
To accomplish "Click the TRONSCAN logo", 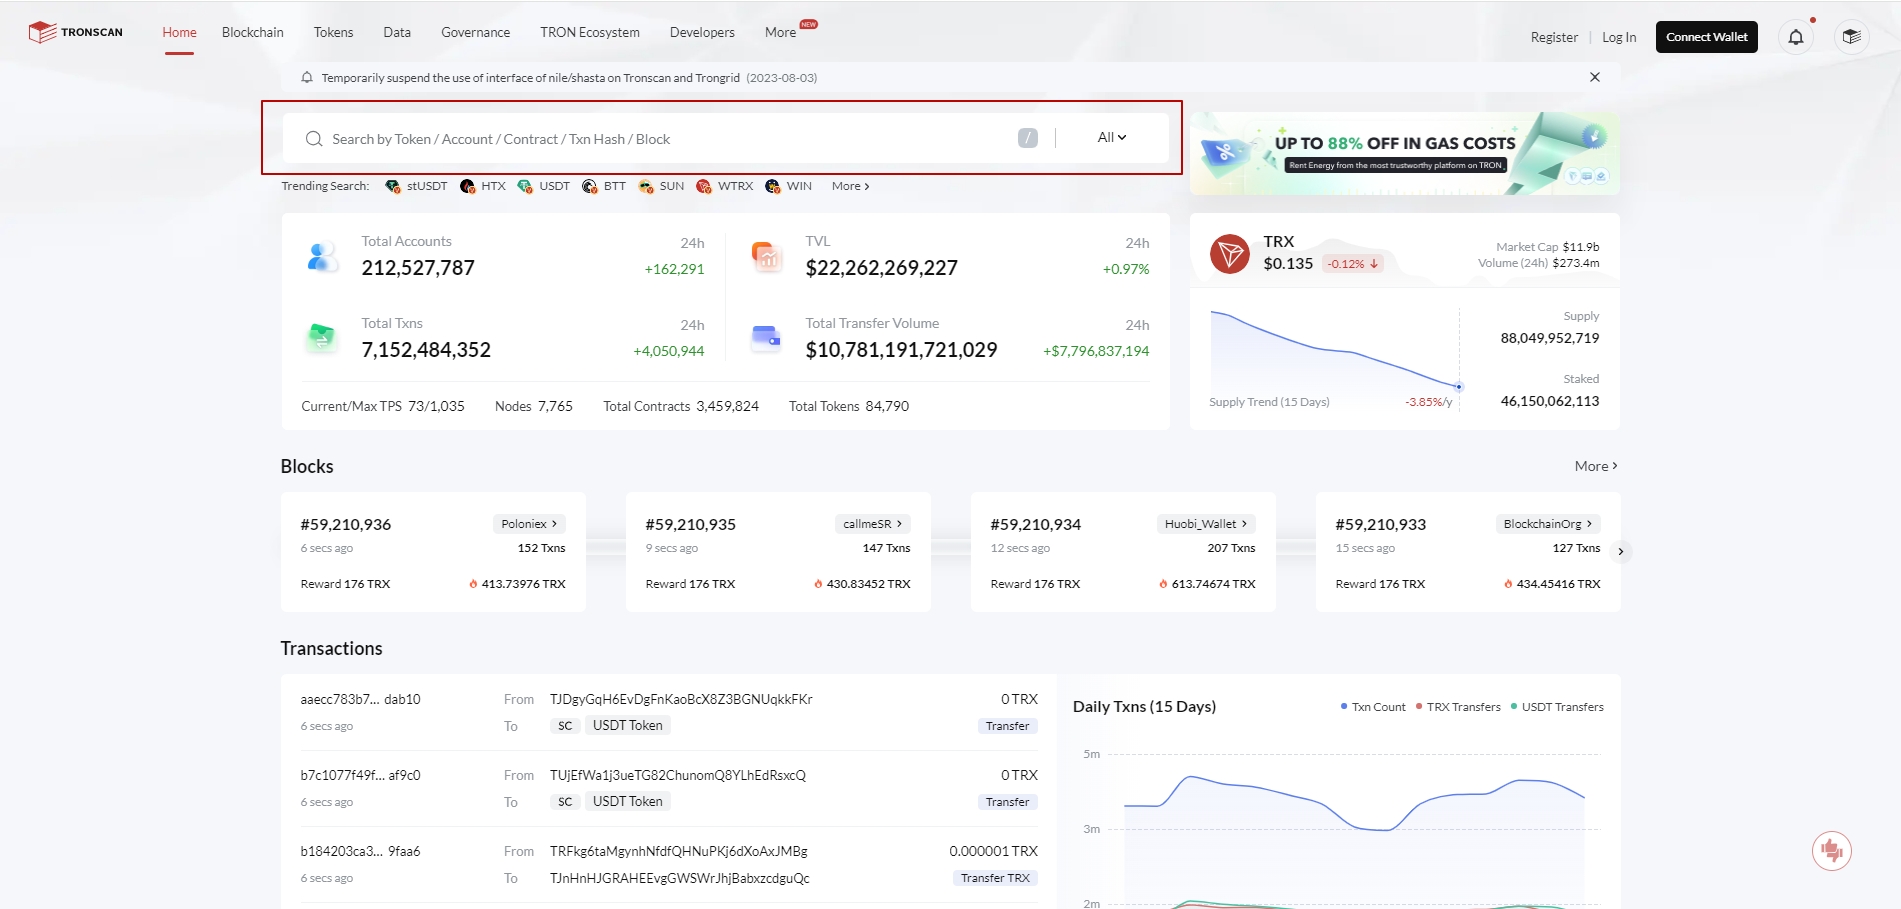I will (x=76, y=32).
